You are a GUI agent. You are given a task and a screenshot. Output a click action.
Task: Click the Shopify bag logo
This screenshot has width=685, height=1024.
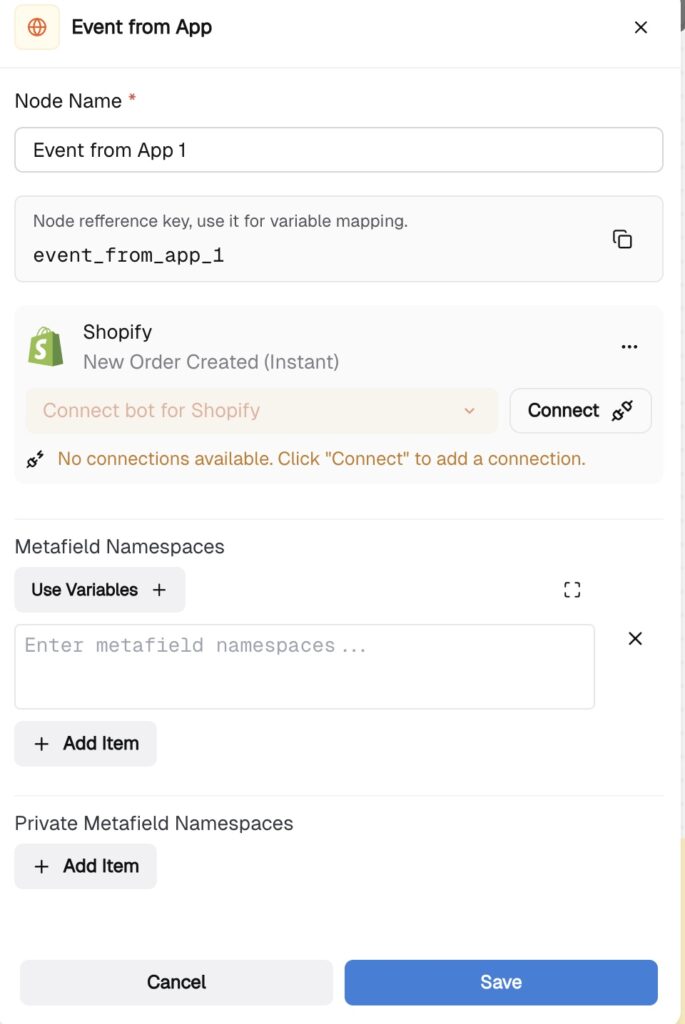(x=46, y=346)
